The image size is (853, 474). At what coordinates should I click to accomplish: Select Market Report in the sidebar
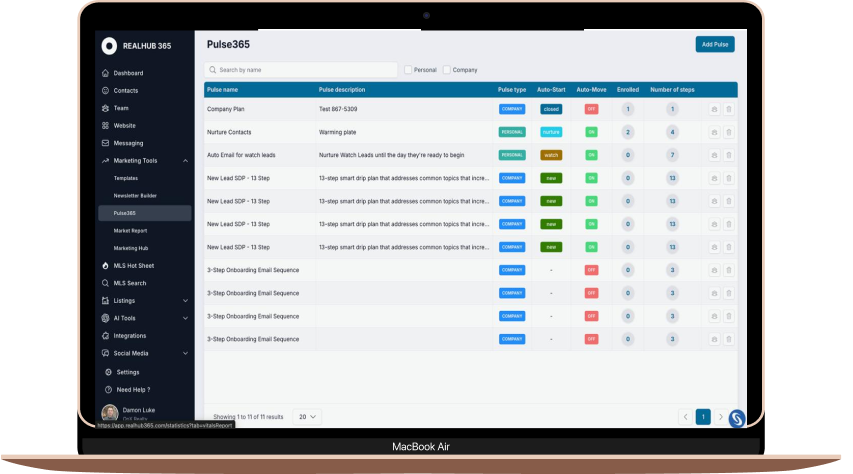[130, 230]
